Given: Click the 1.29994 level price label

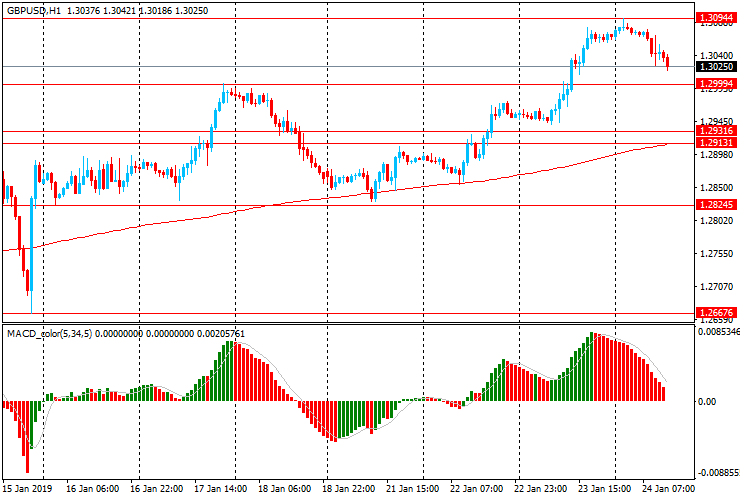Looking at the screenshot, I should pyautogui.click(x=716, y=84).
